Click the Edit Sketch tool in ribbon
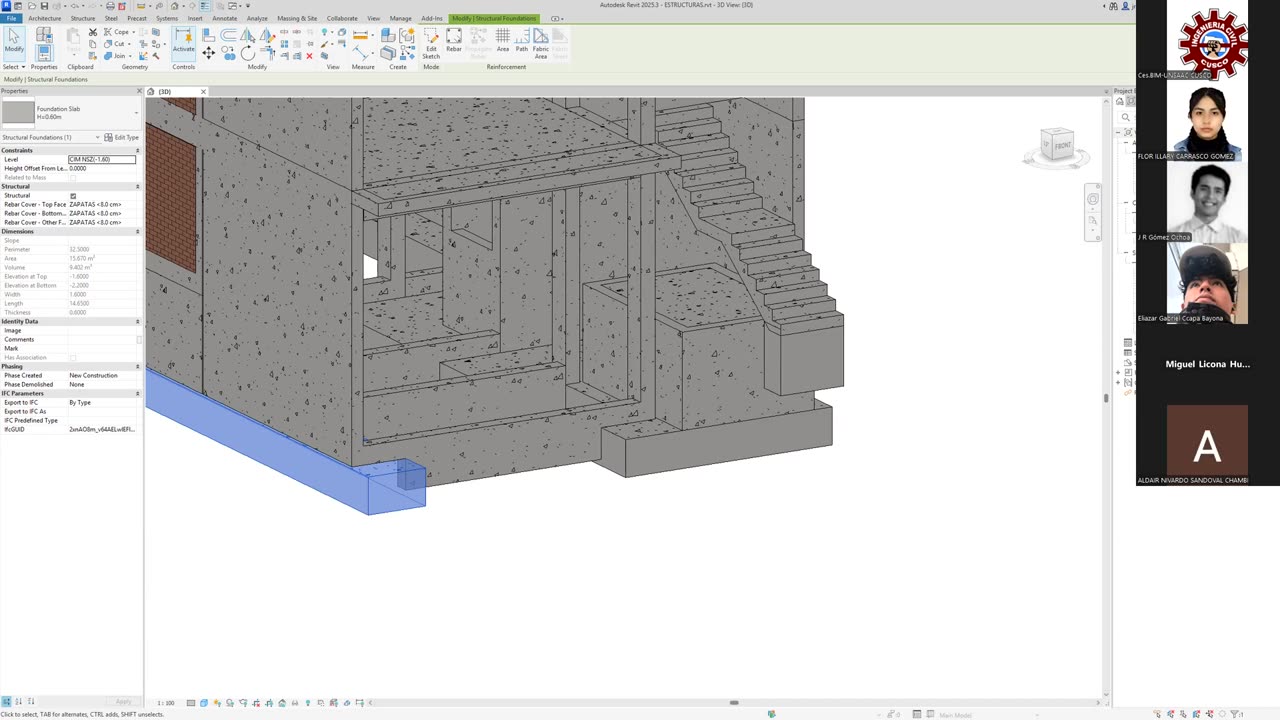The image size is (1280, 720). pyautogui.click(x=431, y=40)
